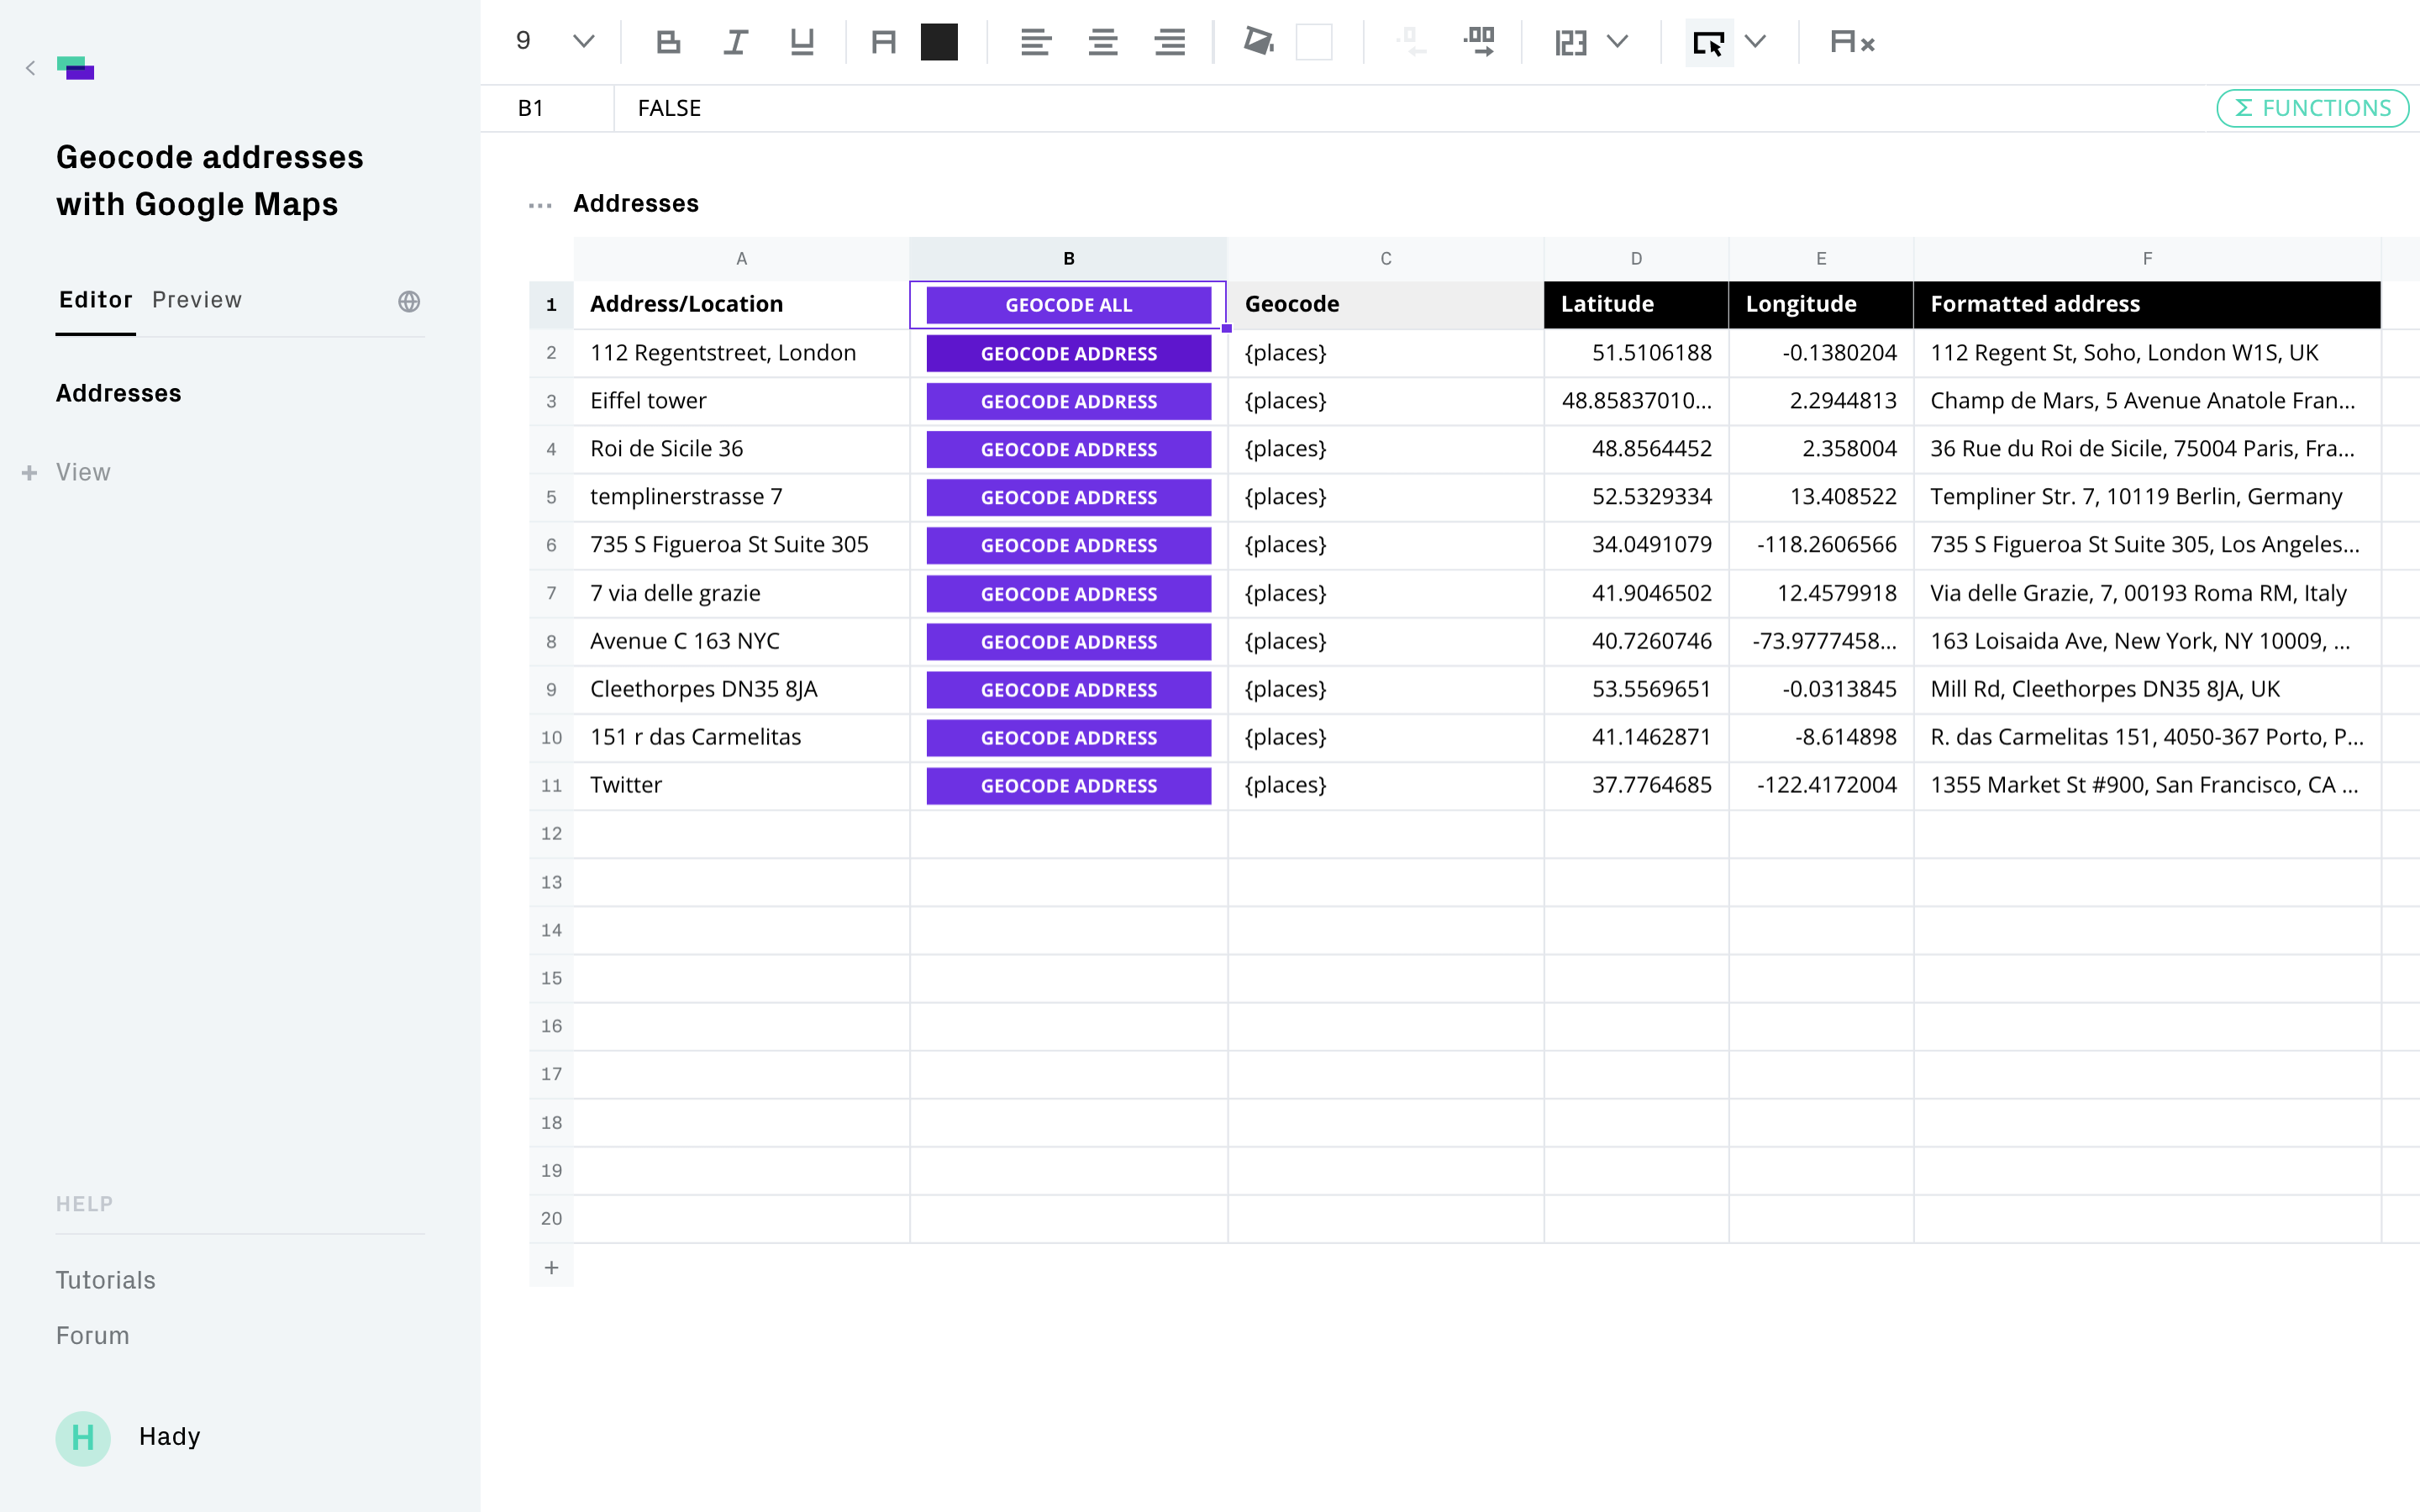Open the font size dropdown
Viewport: 2420px width, 1512px height.
point(583,42)
